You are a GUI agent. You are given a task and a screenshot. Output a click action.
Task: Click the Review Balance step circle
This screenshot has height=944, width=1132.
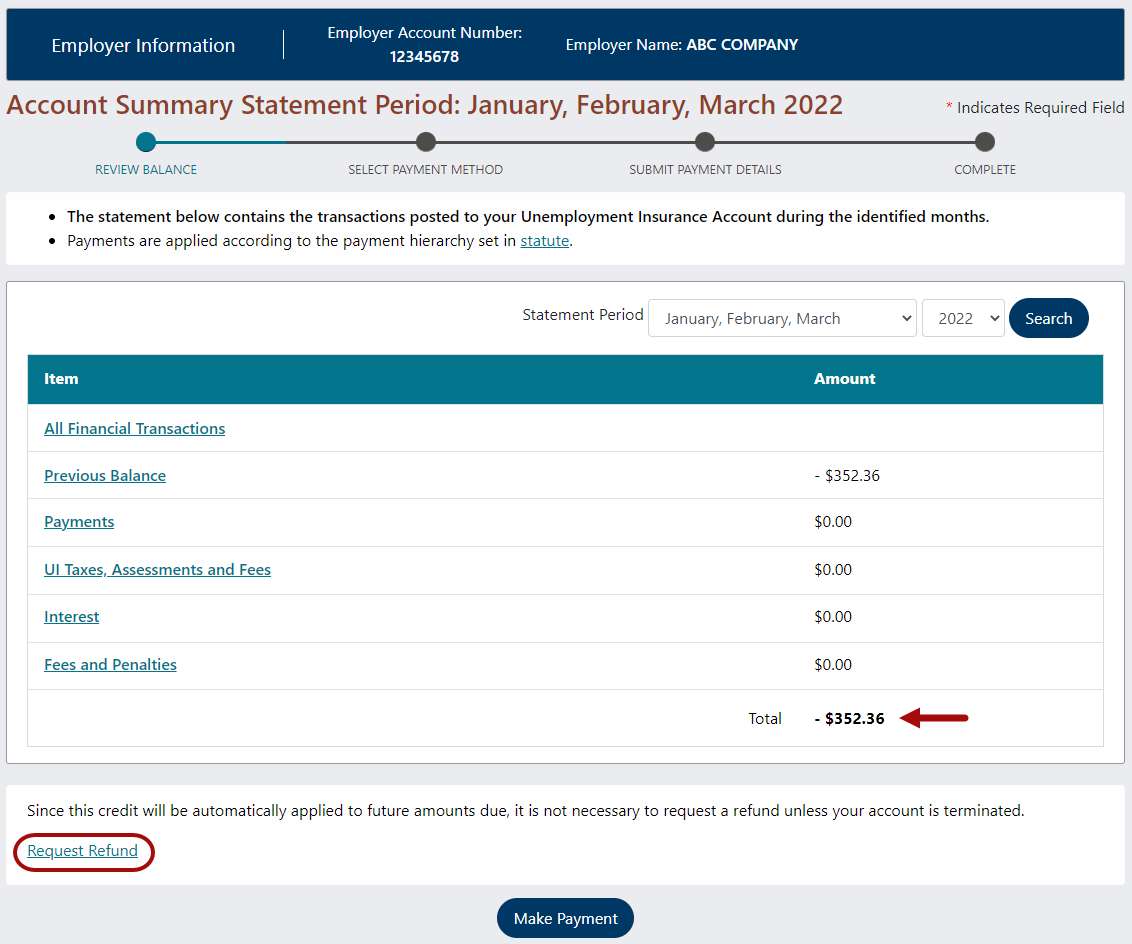click(146, 142)
